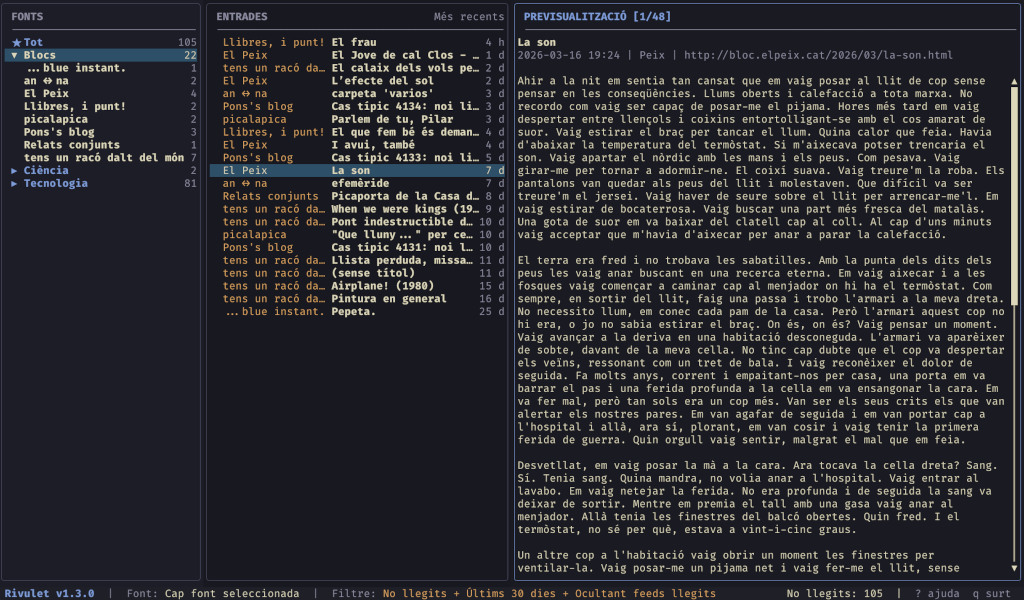Image resolution: width=1024 pixels, height=600 pixels.
Task: Click "Més recents" to change sort order
Action: [469, 16]
